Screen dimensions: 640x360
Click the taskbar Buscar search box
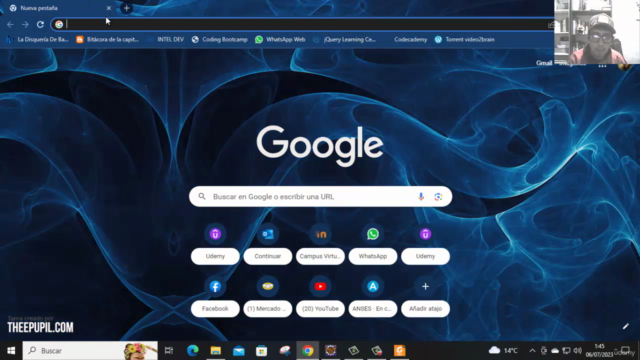click(90, 351)
